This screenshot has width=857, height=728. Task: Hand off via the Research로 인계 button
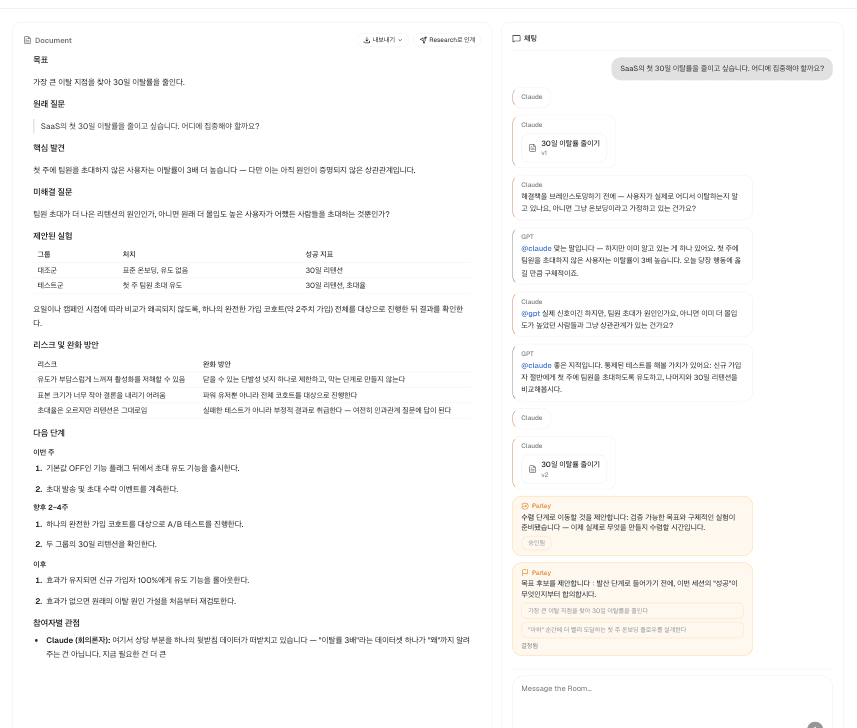click(447, 40)
